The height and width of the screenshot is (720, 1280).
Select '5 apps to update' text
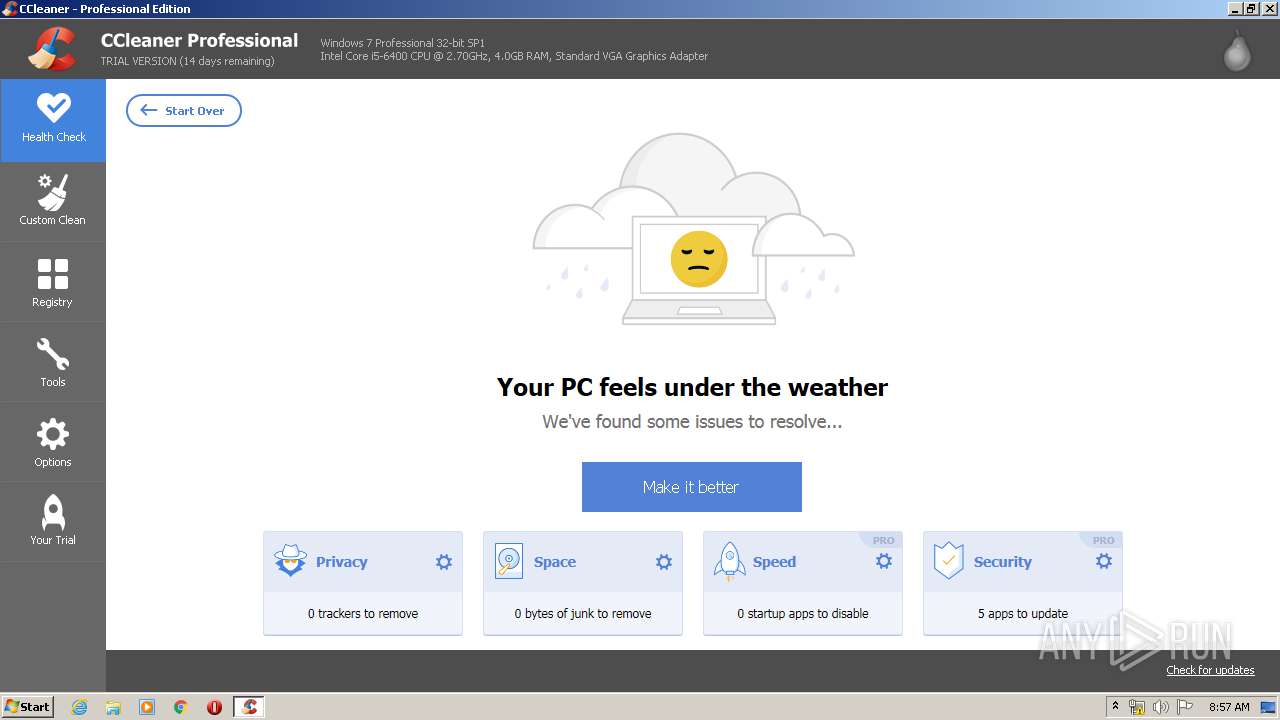(1023, 614)
